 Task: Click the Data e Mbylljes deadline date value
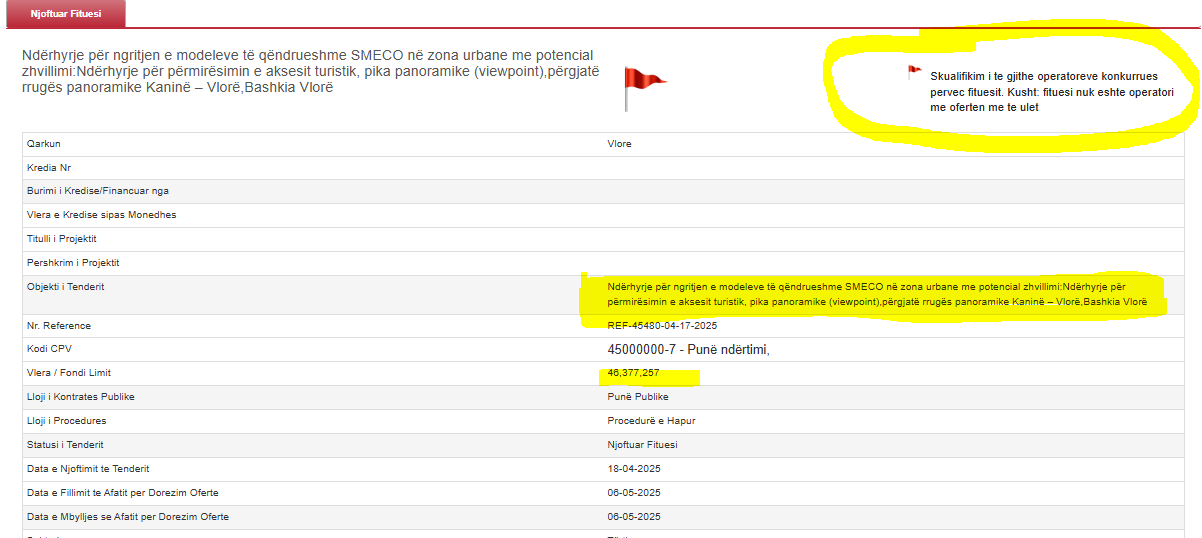point(634,517)
